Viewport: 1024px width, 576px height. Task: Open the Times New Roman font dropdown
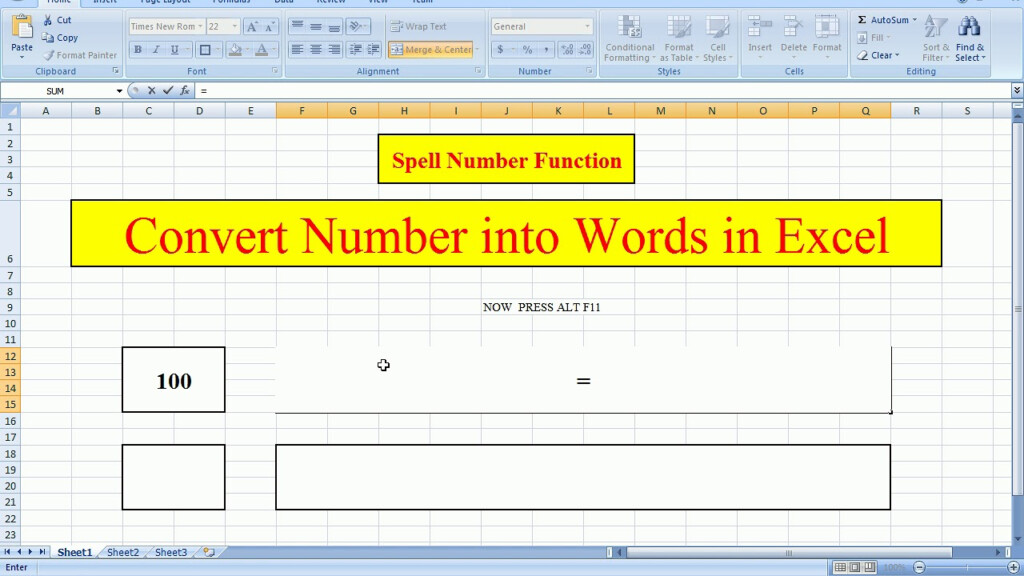tap(200, 27)
